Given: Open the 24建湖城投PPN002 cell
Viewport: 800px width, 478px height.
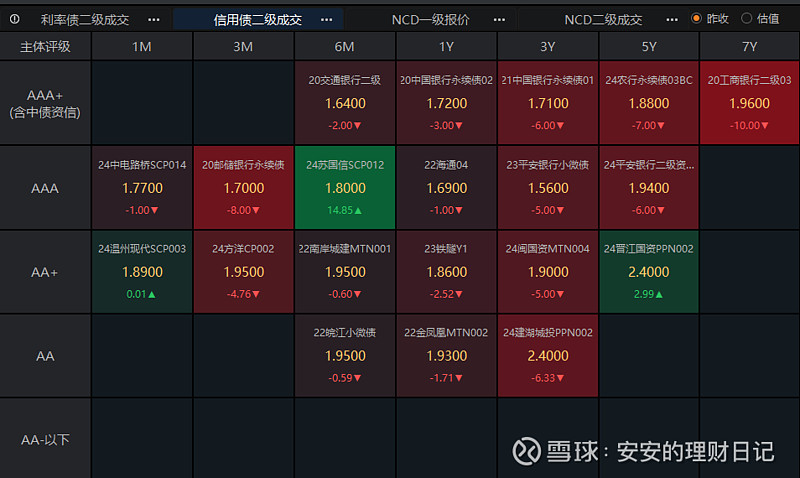Looking at the screenshot, I should tap(548, 356).
